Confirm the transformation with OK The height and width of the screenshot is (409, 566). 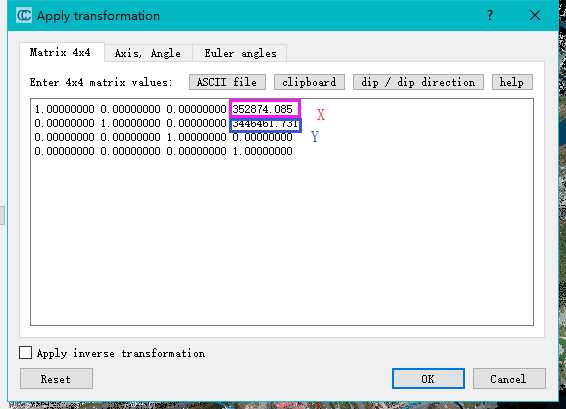pyautogui.click(x=428, y=379)
